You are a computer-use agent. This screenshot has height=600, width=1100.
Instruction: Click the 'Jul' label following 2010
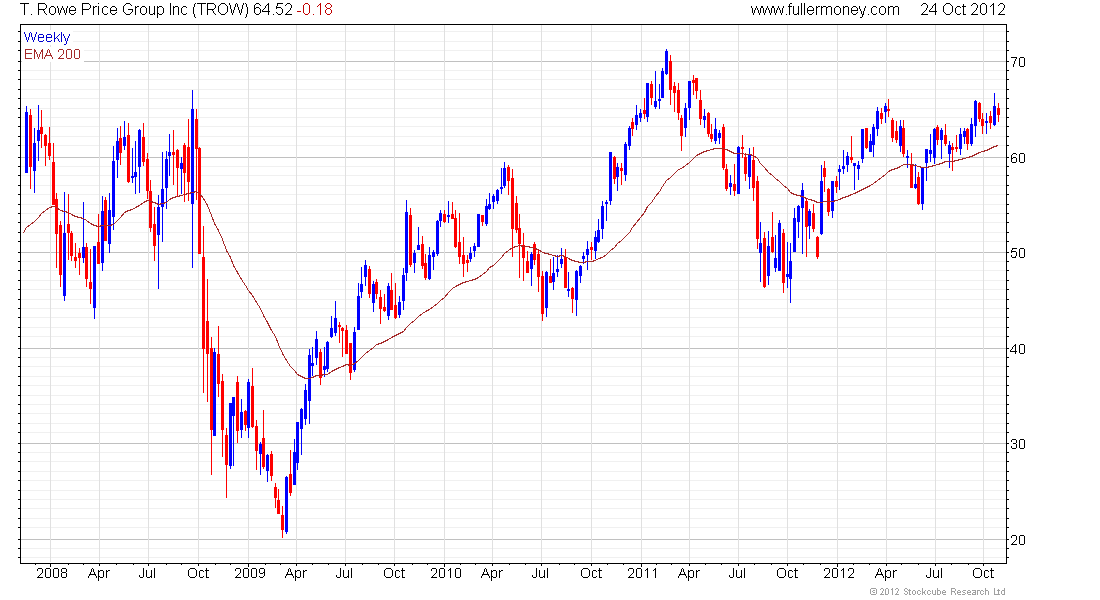[x=540, y=573]
